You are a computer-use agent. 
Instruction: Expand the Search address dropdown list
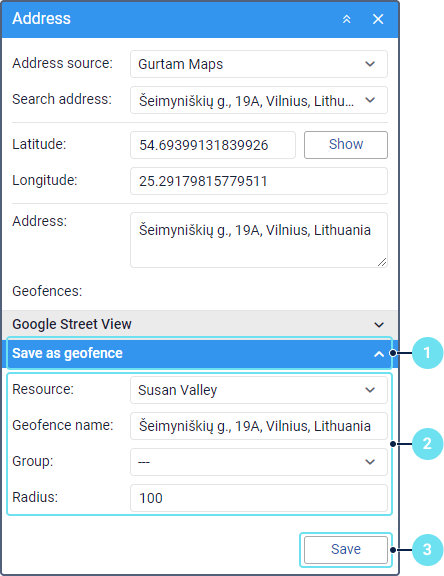(259, 100)
